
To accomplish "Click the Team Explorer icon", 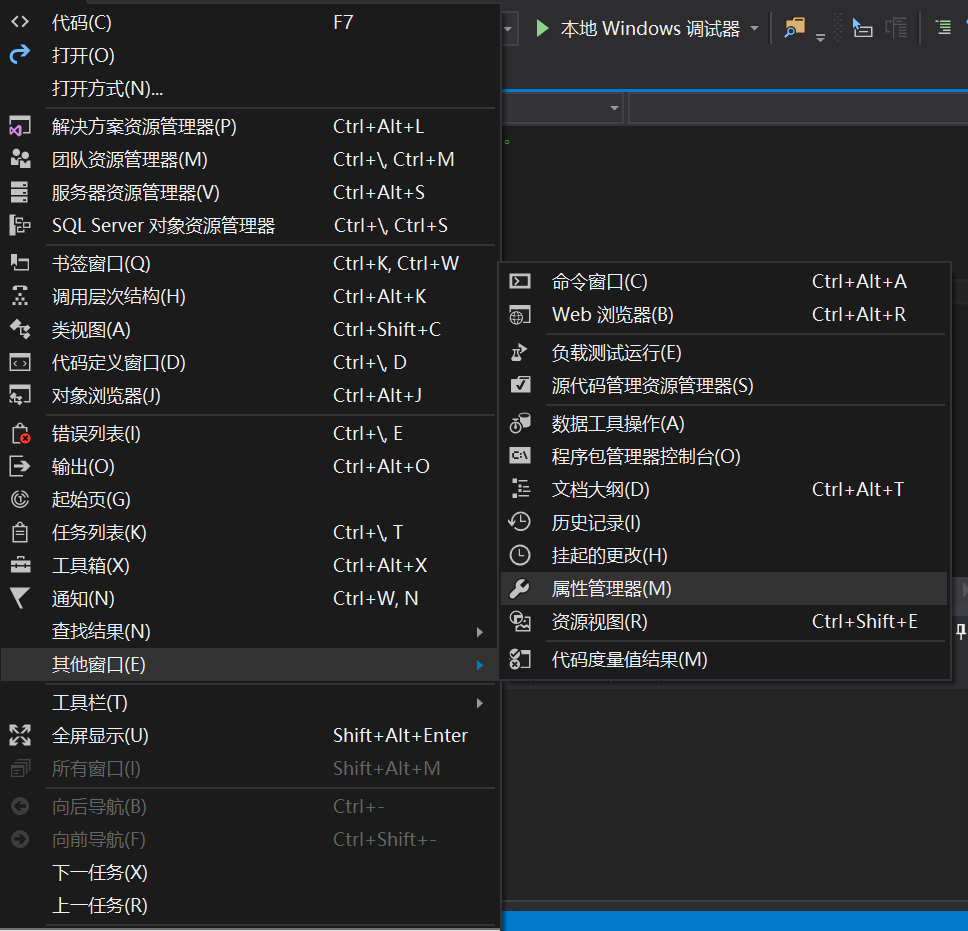I will [x=20, y=160].
